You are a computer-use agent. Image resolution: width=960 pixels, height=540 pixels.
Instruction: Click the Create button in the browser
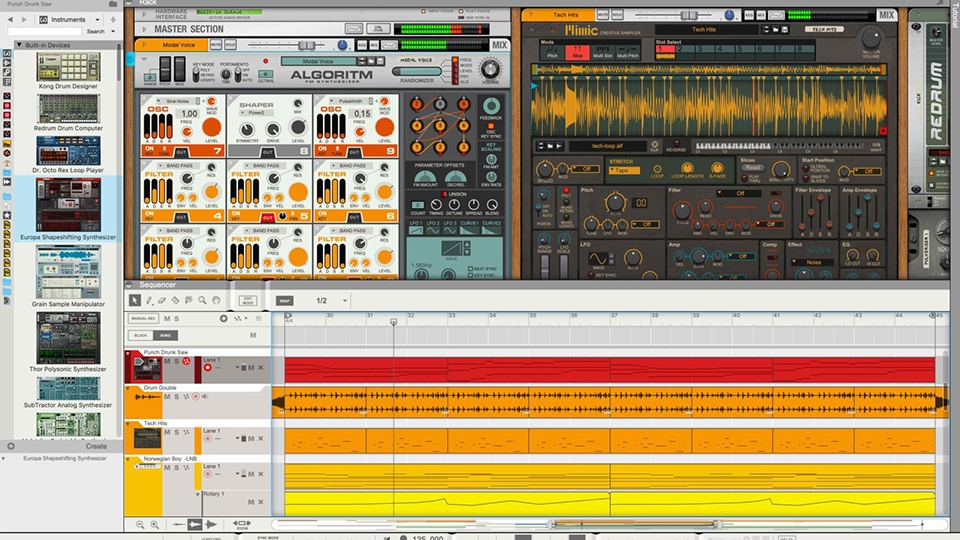tap(96, 446)
